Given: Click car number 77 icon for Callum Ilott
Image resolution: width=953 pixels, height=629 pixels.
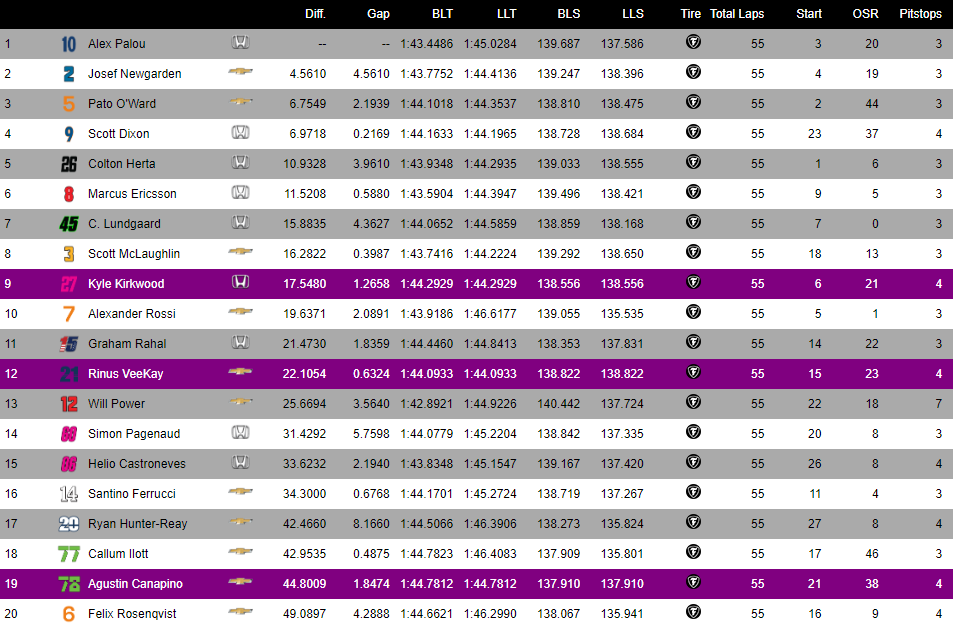Looking at the screenshot, I should tap(68, 554).
